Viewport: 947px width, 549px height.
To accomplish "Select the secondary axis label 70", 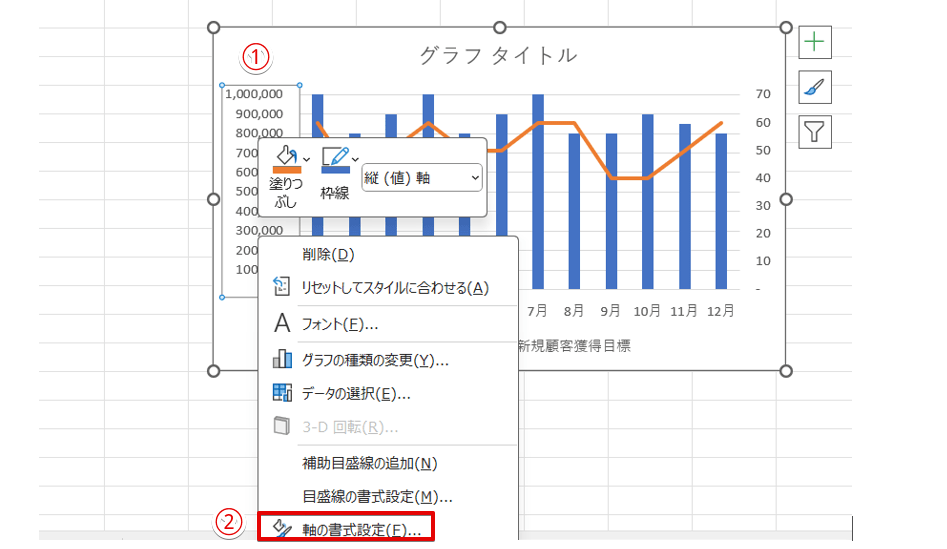I will (763, 94).
